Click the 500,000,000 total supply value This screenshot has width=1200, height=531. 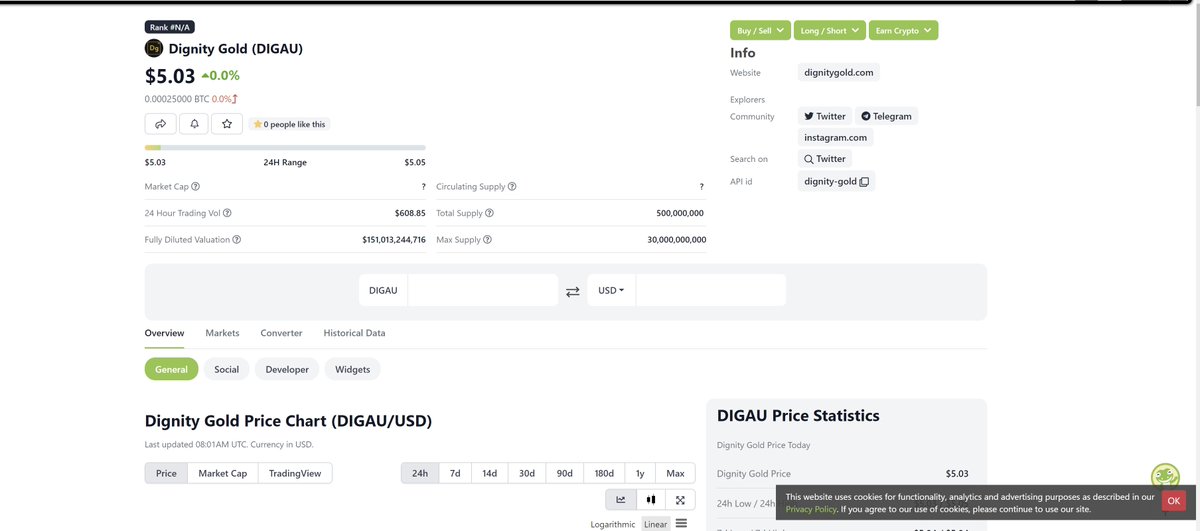pos(680,213)
